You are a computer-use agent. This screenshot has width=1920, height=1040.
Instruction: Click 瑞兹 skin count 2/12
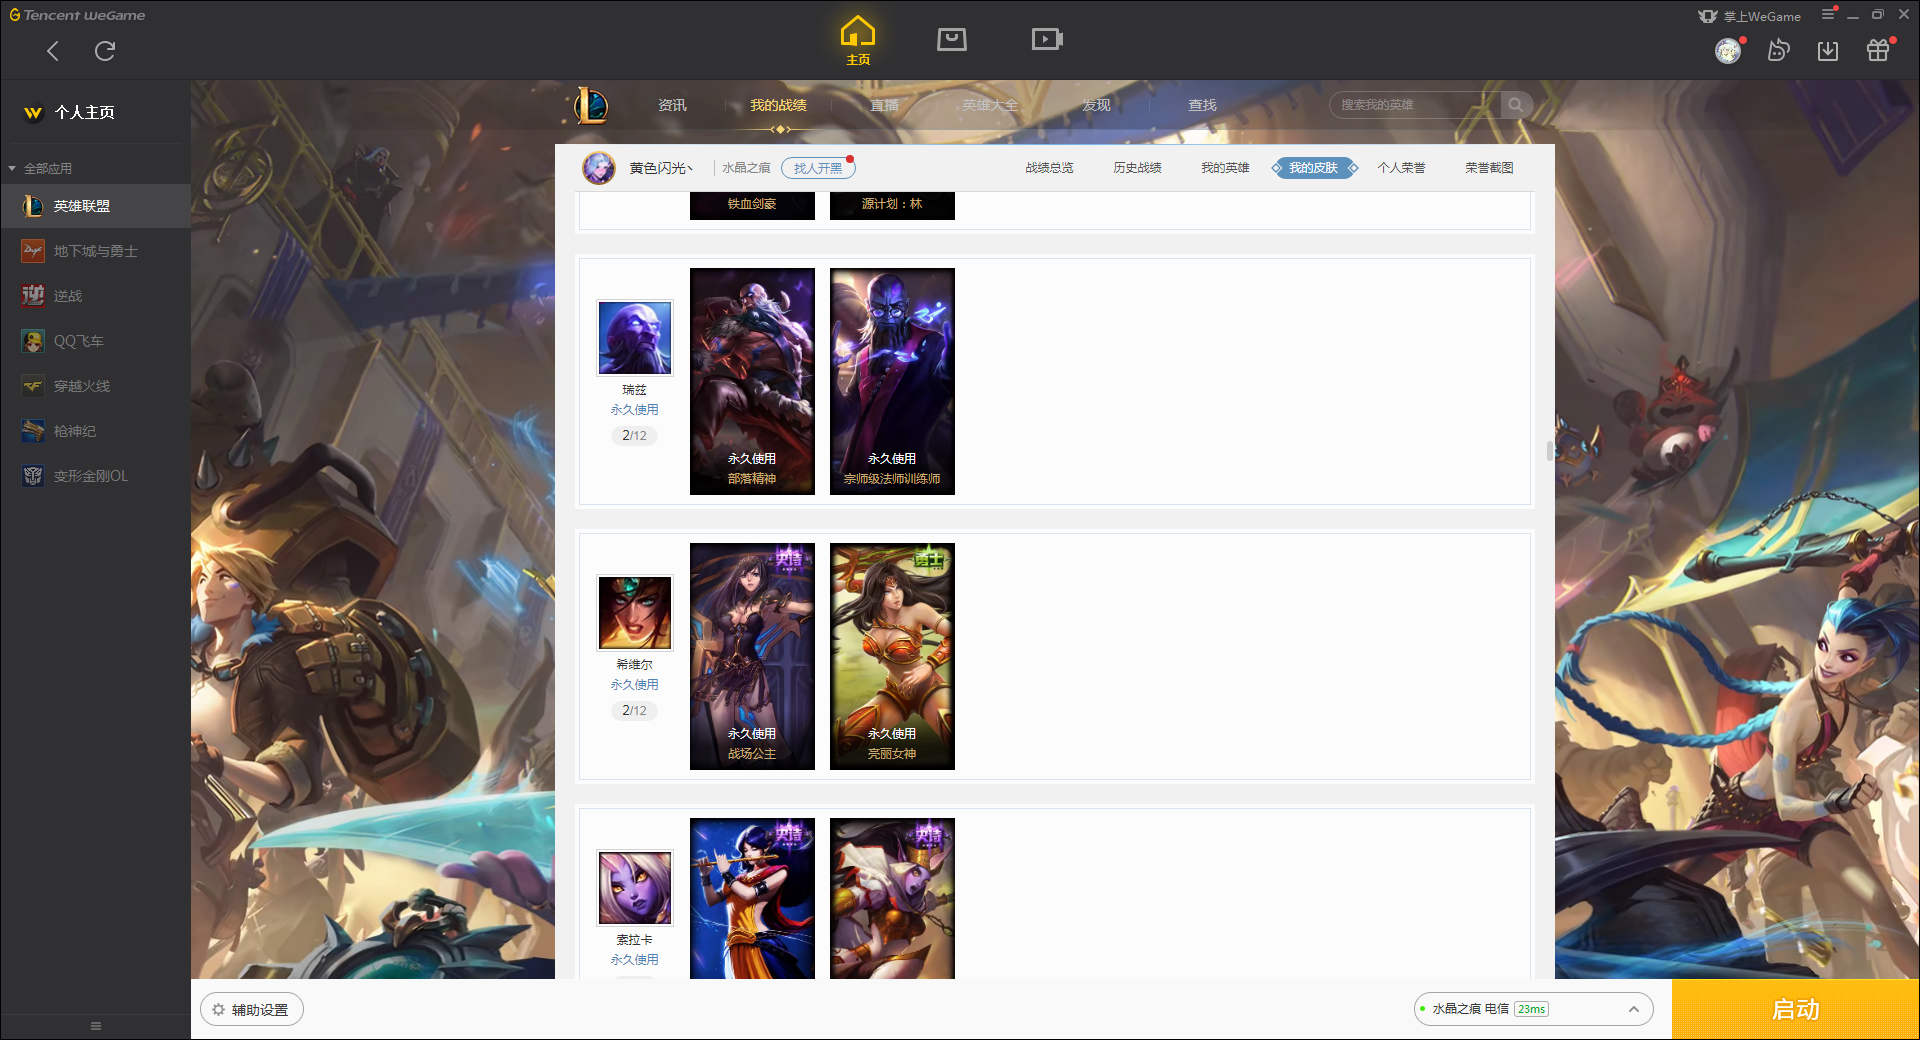tap(634, 436)
